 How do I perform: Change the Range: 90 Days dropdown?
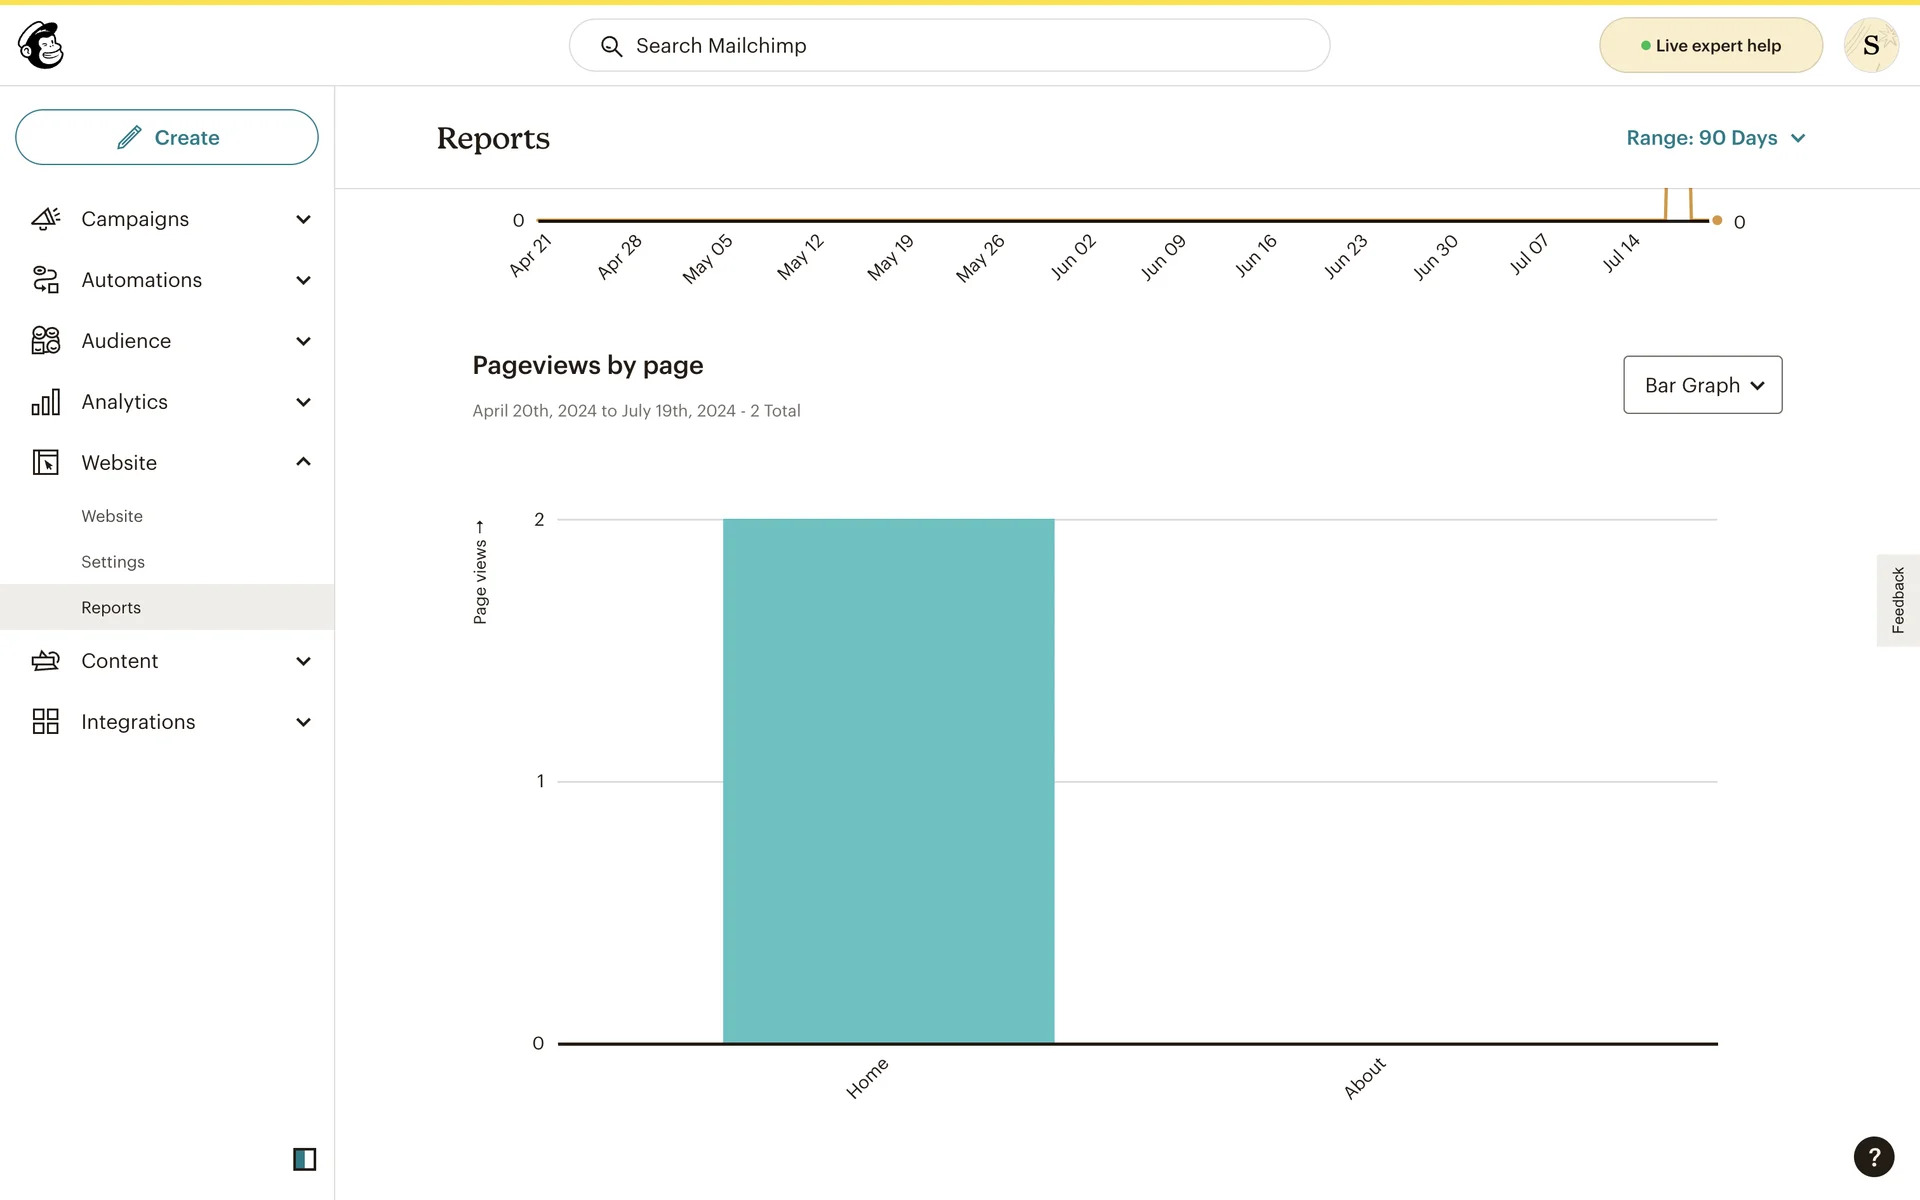1715,138
